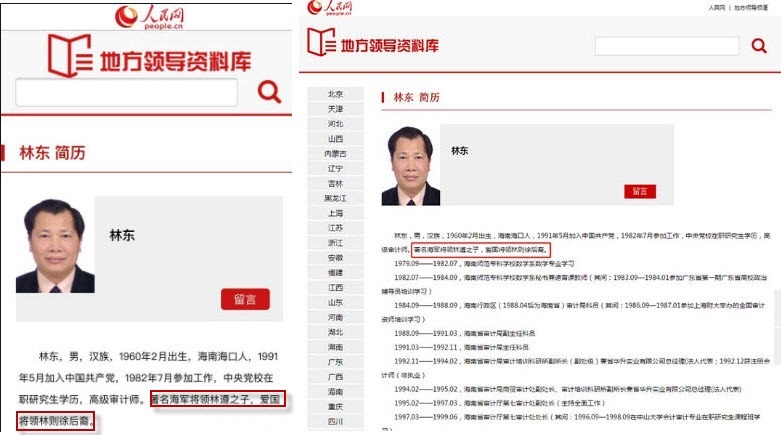
Task: Go to 广西 in the province list
Action: 335,377
